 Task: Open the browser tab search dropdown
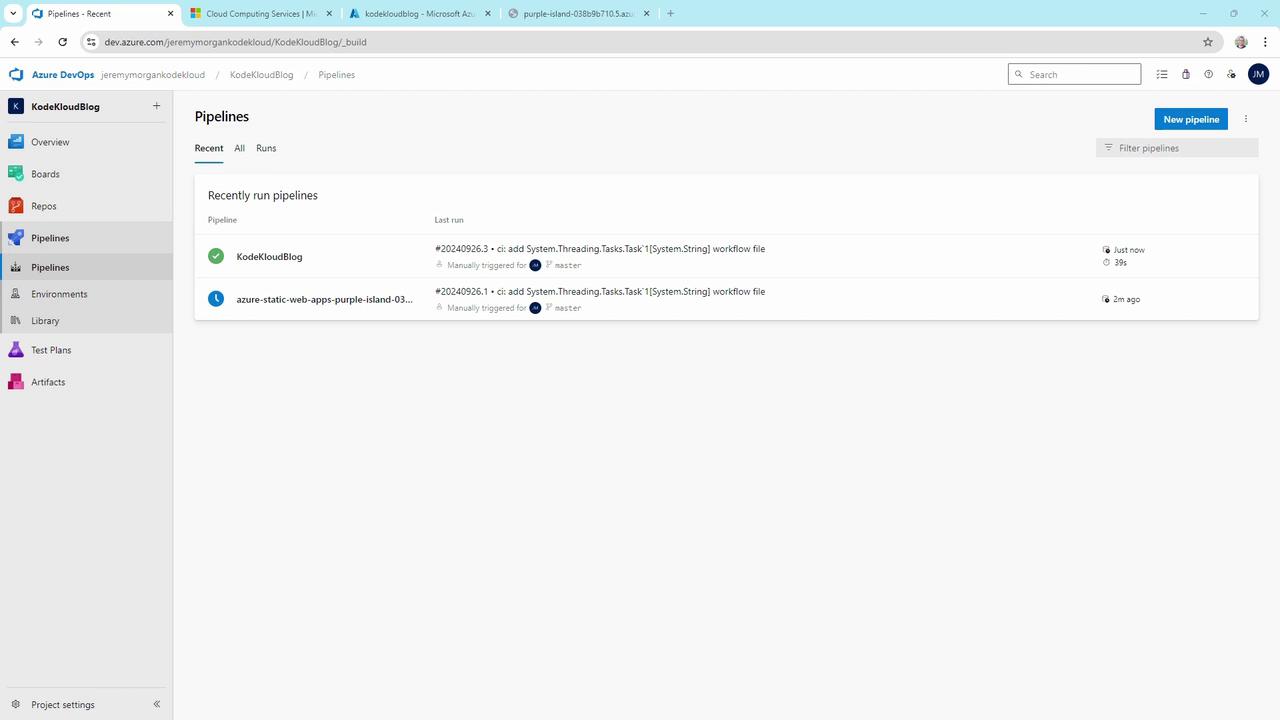(14, 14)
